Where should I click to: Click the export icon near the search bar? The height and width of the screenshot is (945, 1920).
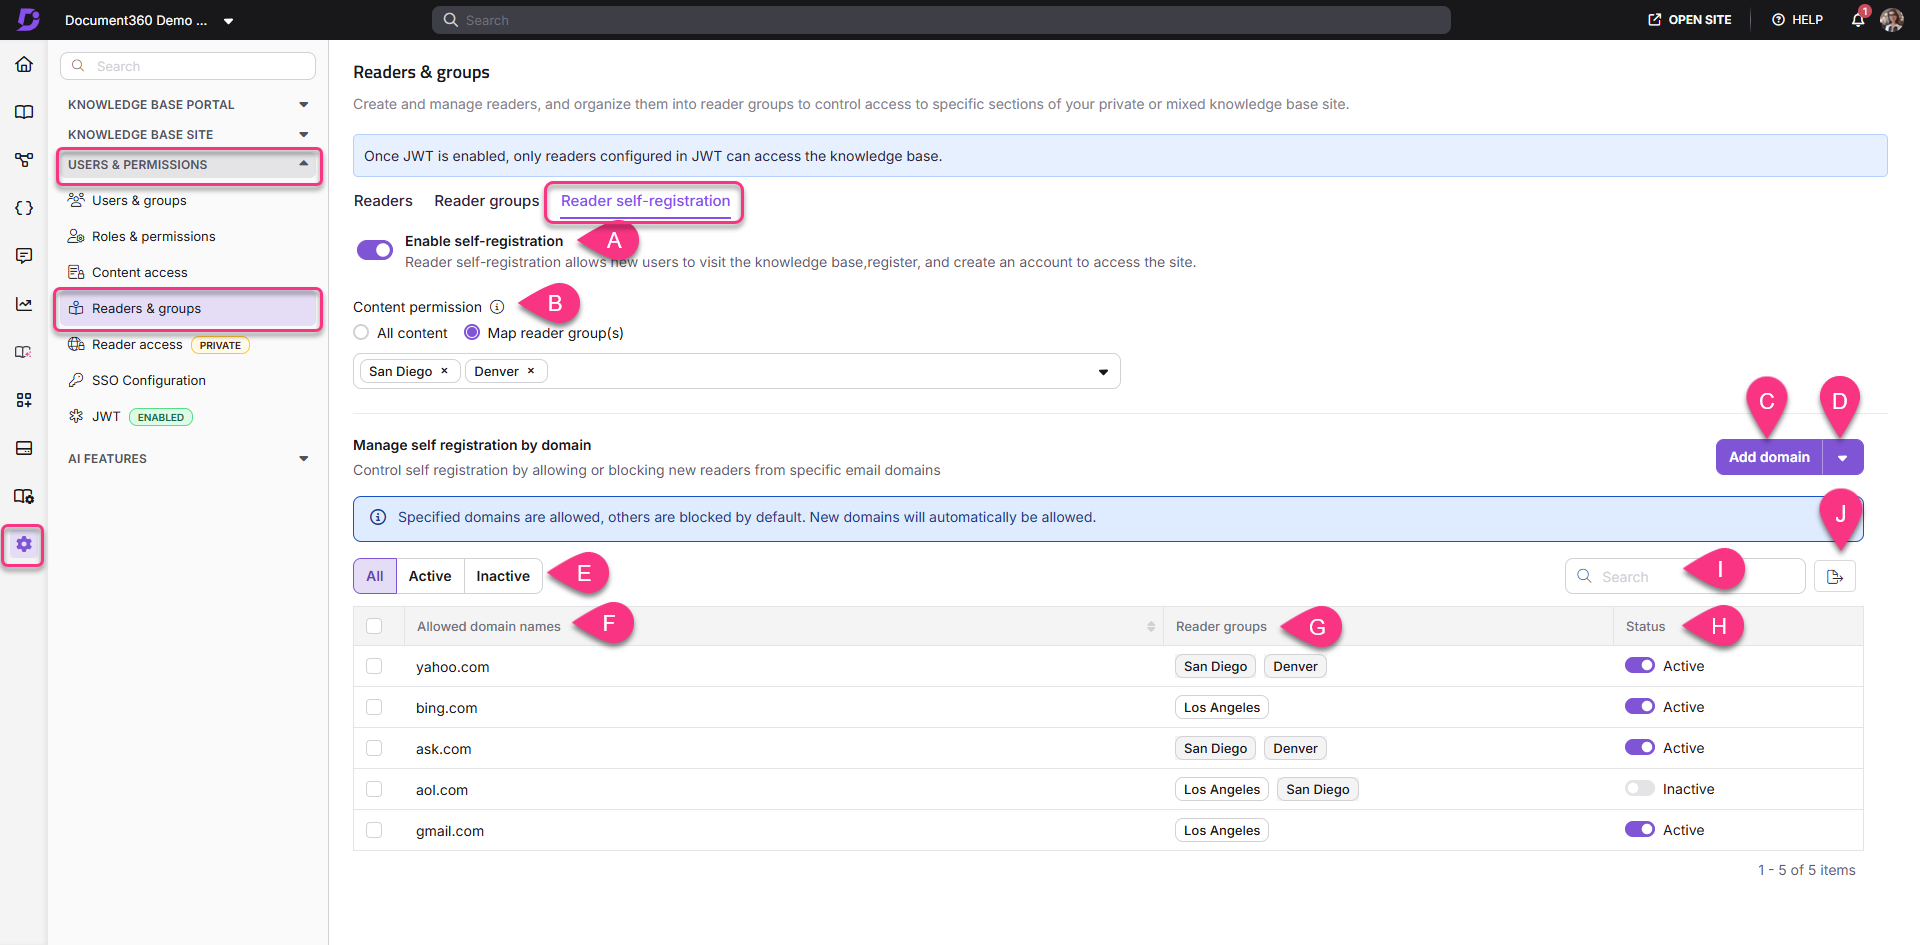point(1836,576)
